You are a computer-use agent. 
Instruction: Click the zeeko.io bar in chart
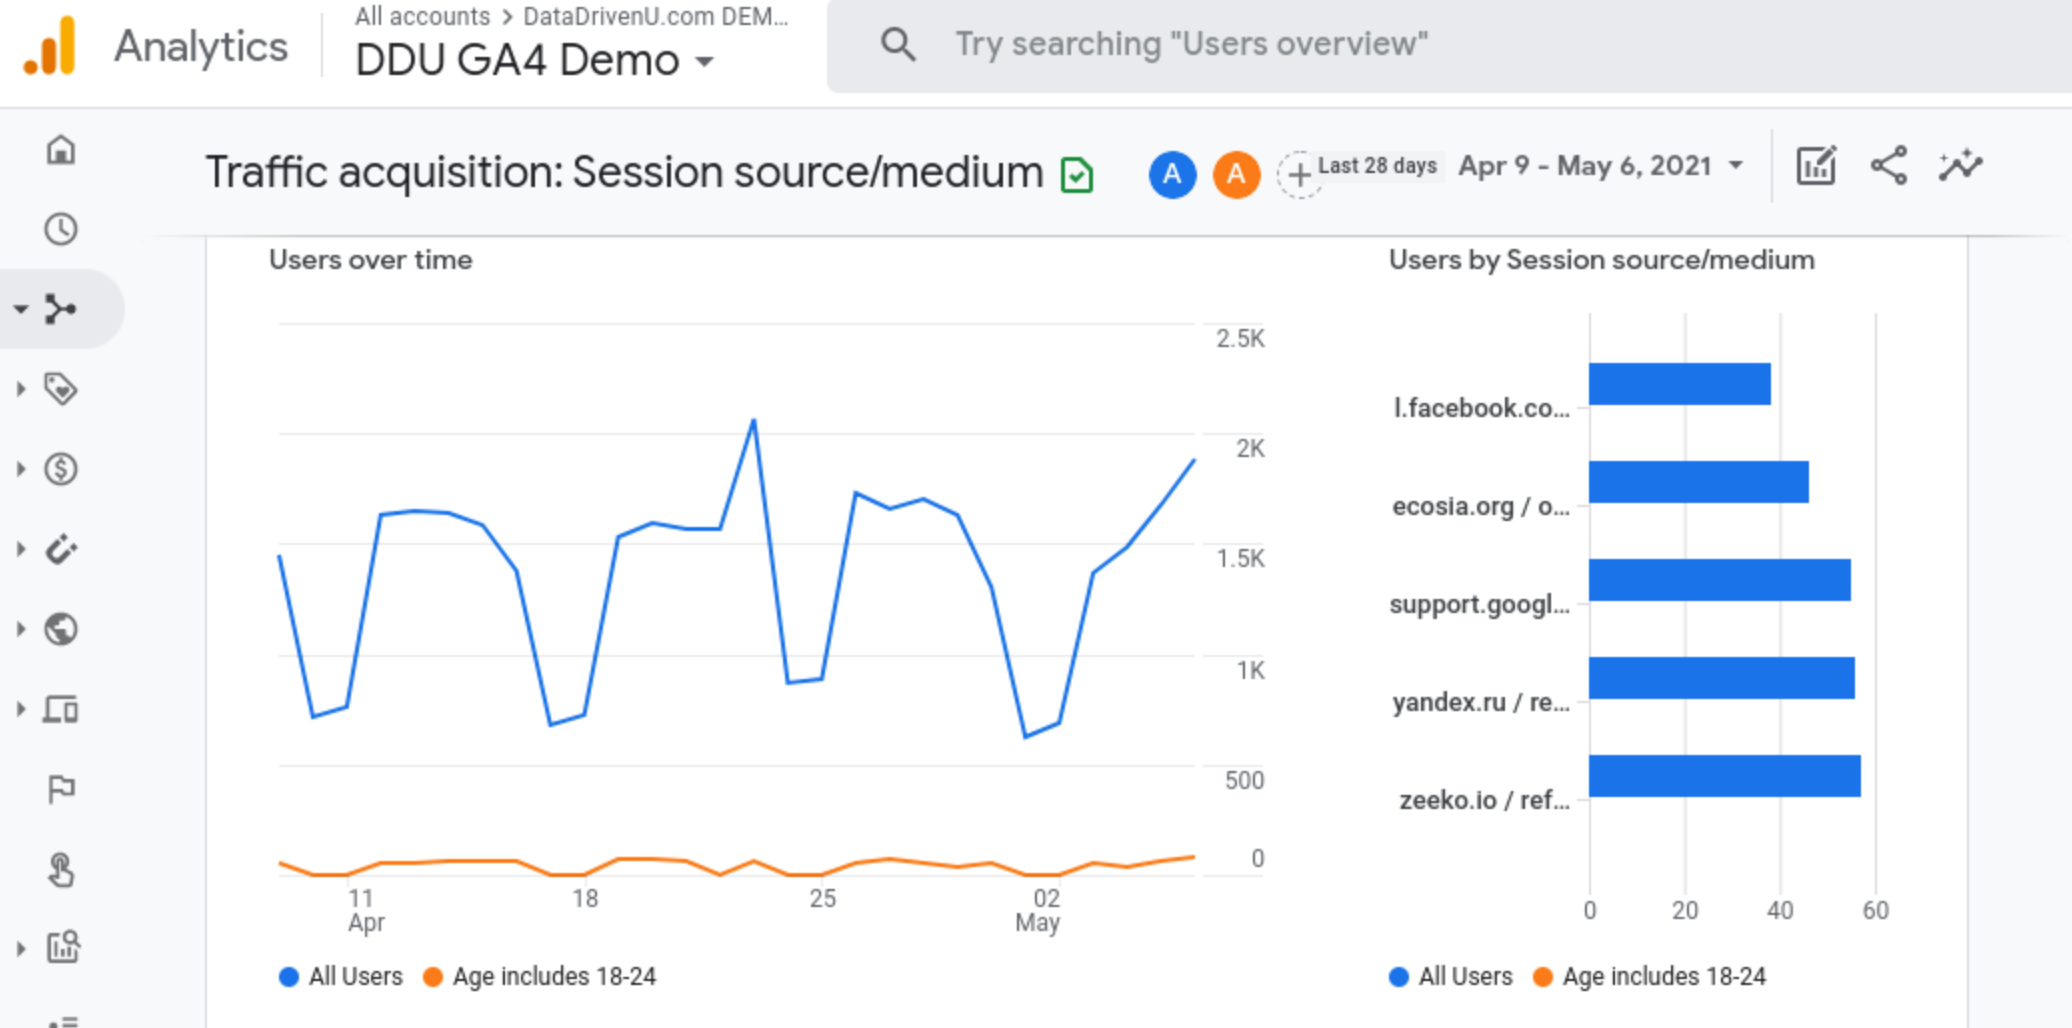(1724, 776)
